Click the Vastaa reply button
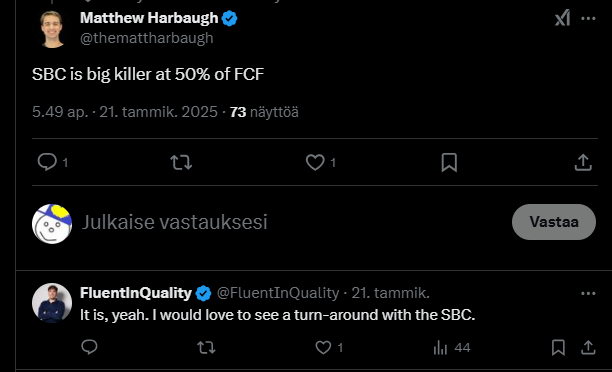The width and height of the screenshot is (612, 372). click(554, 222)
